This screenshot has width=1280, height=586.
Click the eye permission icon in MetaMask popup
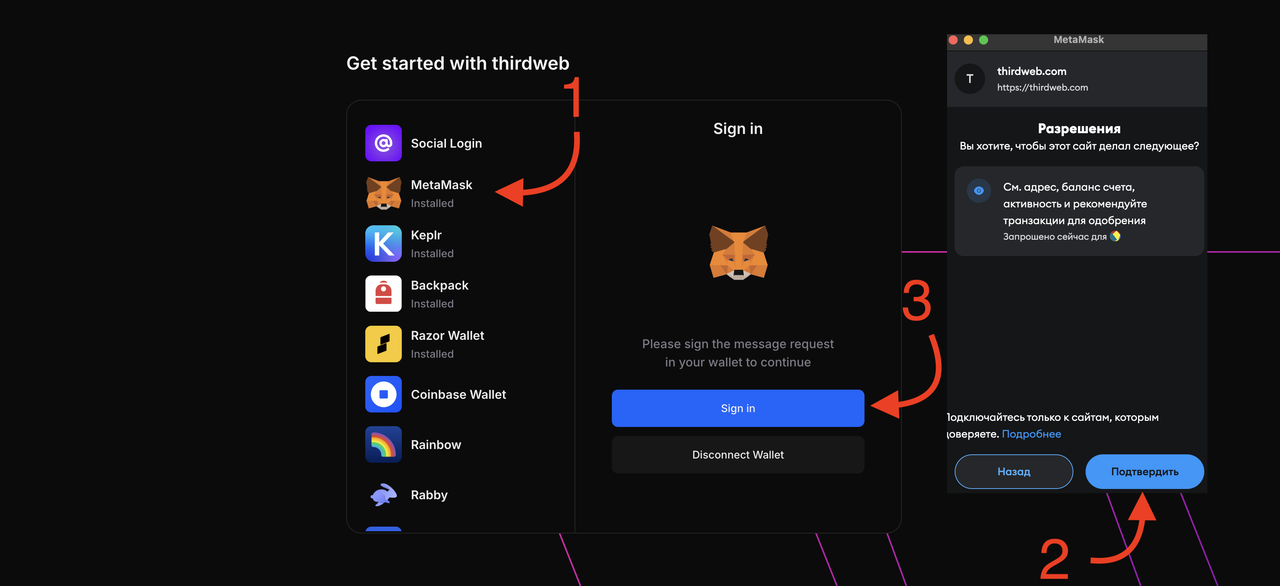pos(978,190)
